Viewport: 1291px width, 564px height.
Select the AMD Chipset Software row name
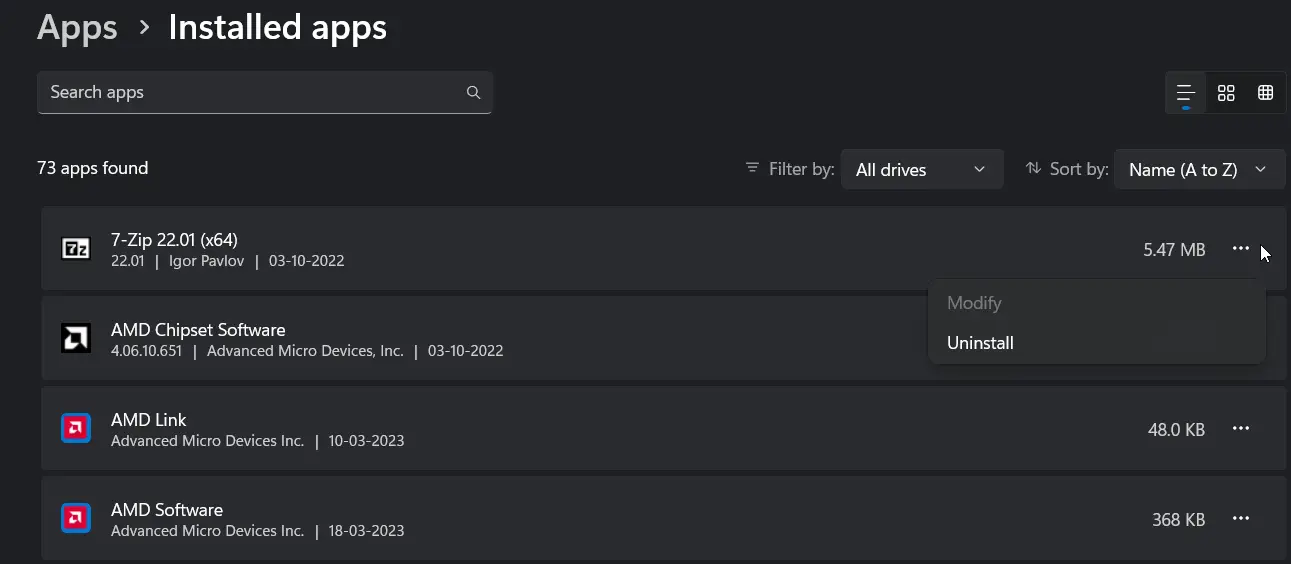[x=198, y=330]
